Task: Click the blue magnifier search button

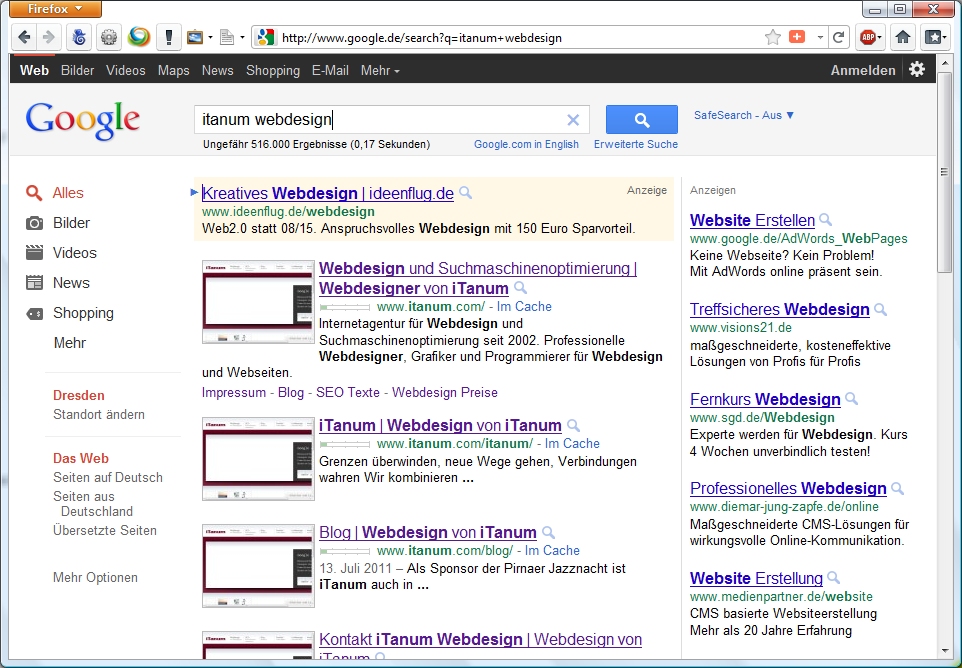Action: (642, 120)
